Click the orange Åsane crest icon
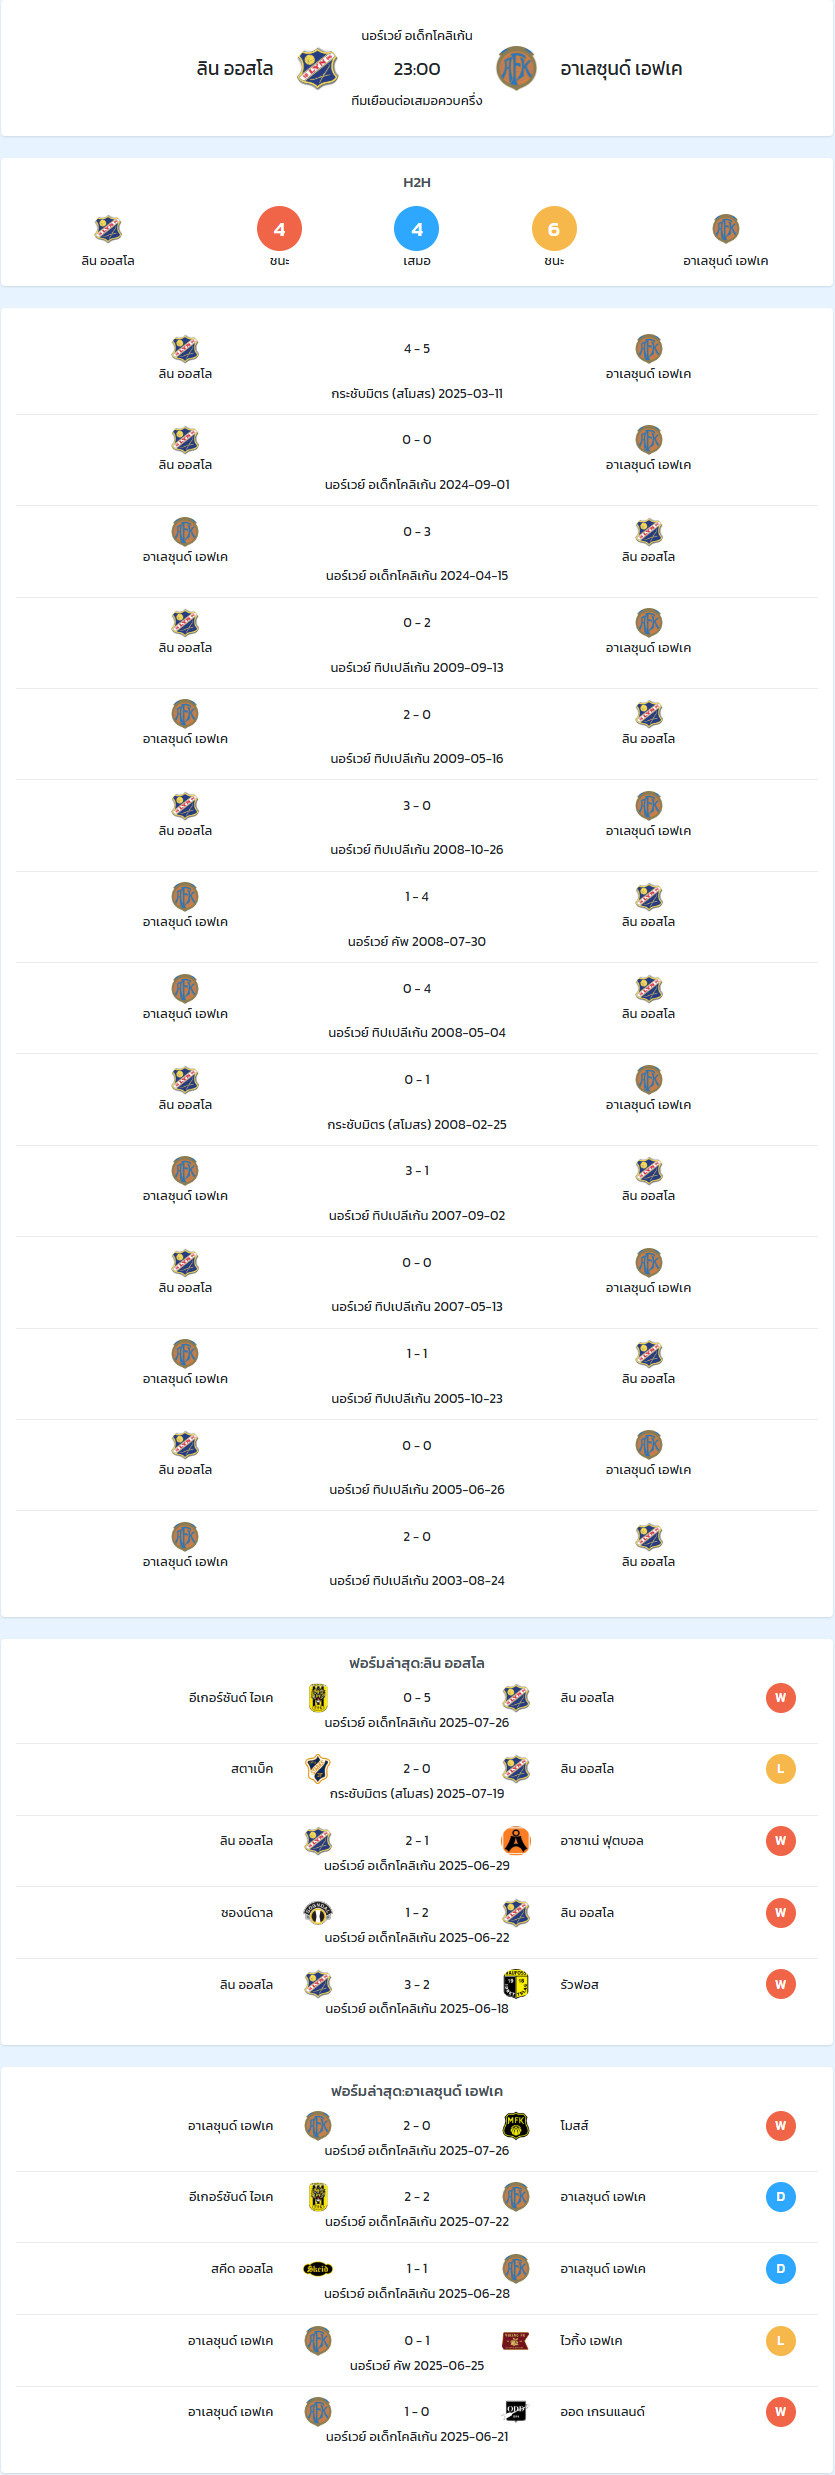Viewport: 835px width, 2475px height. (516, 1840)
